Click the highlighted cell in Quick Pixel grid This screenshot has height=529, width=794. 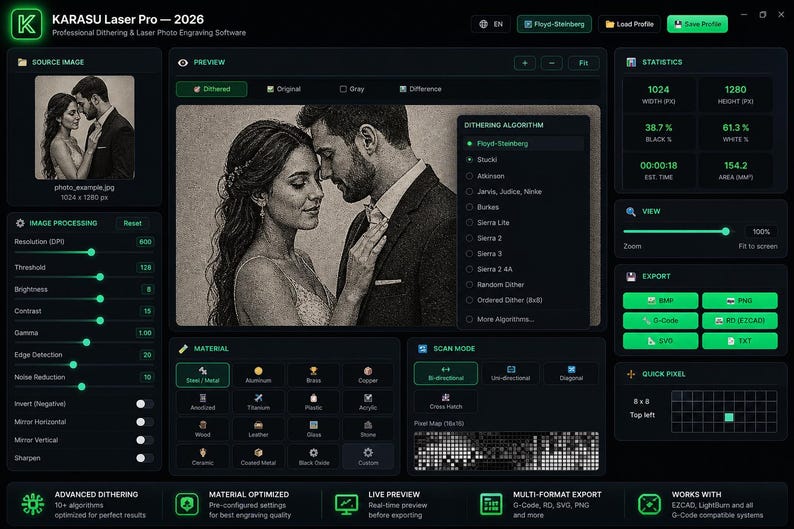729,417
